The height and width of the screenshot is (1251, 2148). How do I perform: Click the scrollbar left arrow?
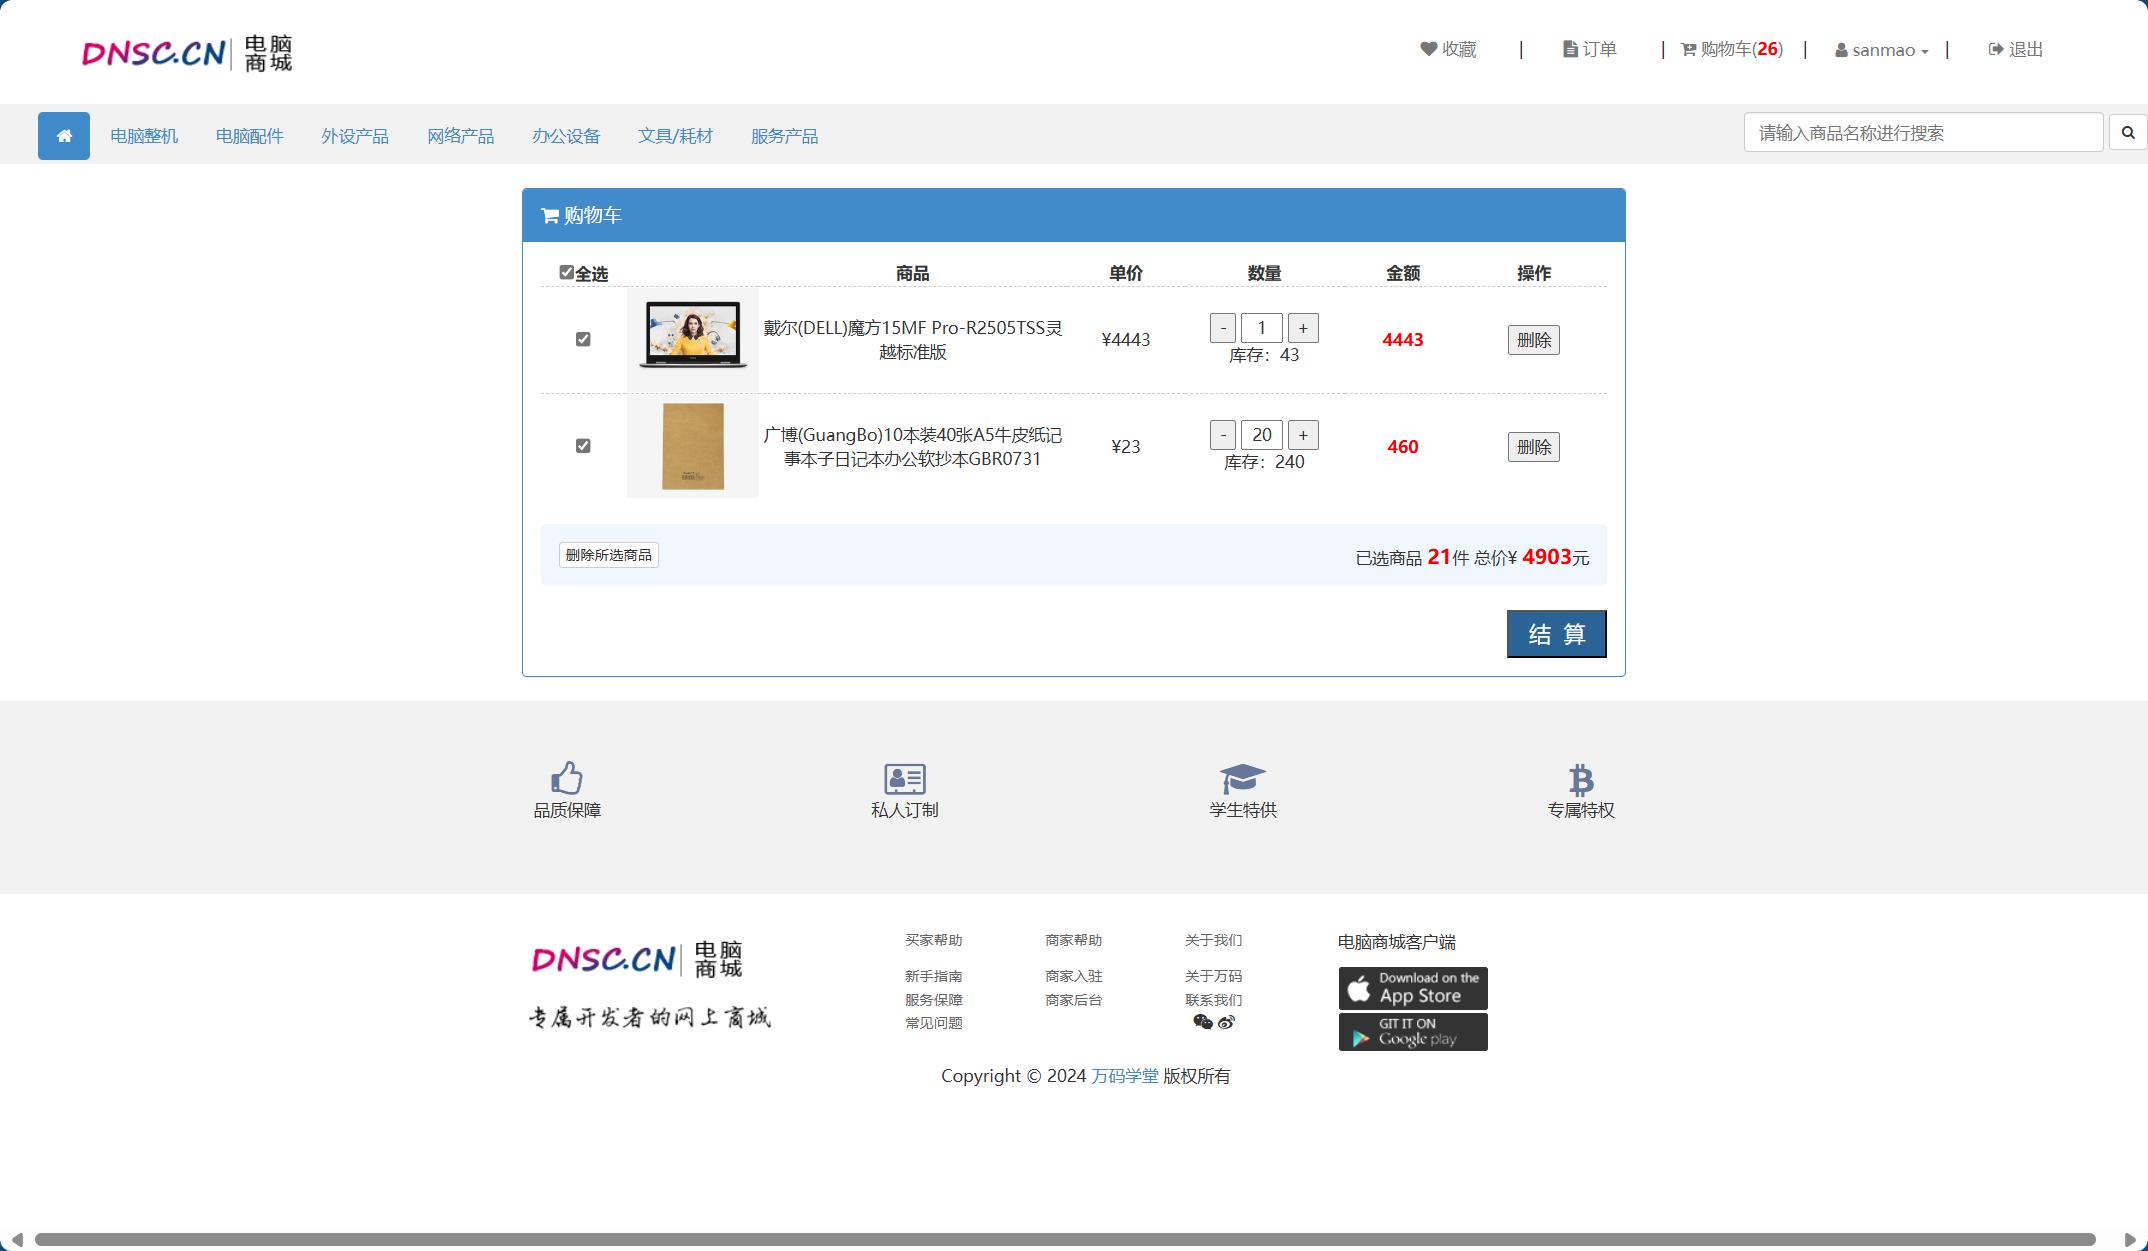(x=16, y=1240)
